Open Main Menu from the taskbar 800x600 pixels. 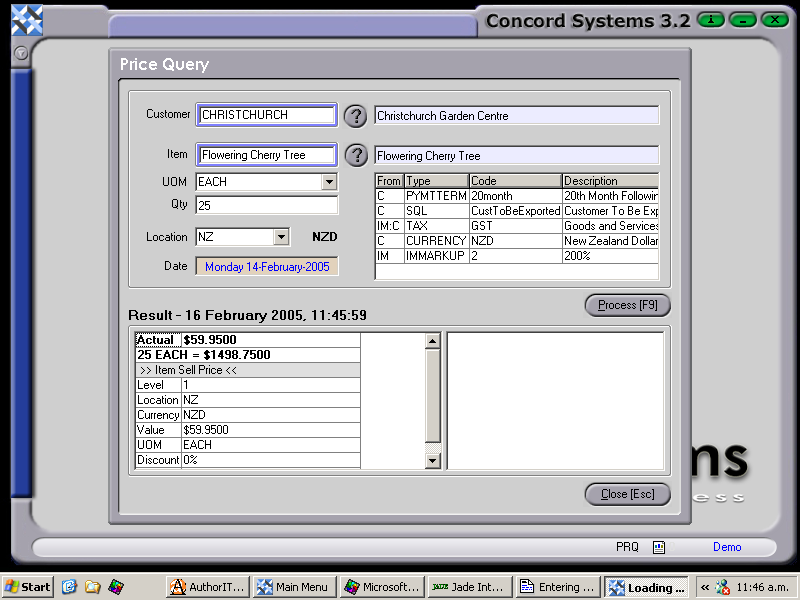[294, 587]
